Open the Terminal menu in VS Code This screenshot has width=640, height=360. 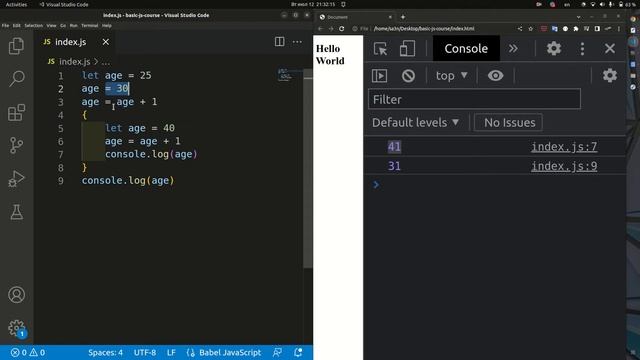pyautogui.click(x=89, y=25)
